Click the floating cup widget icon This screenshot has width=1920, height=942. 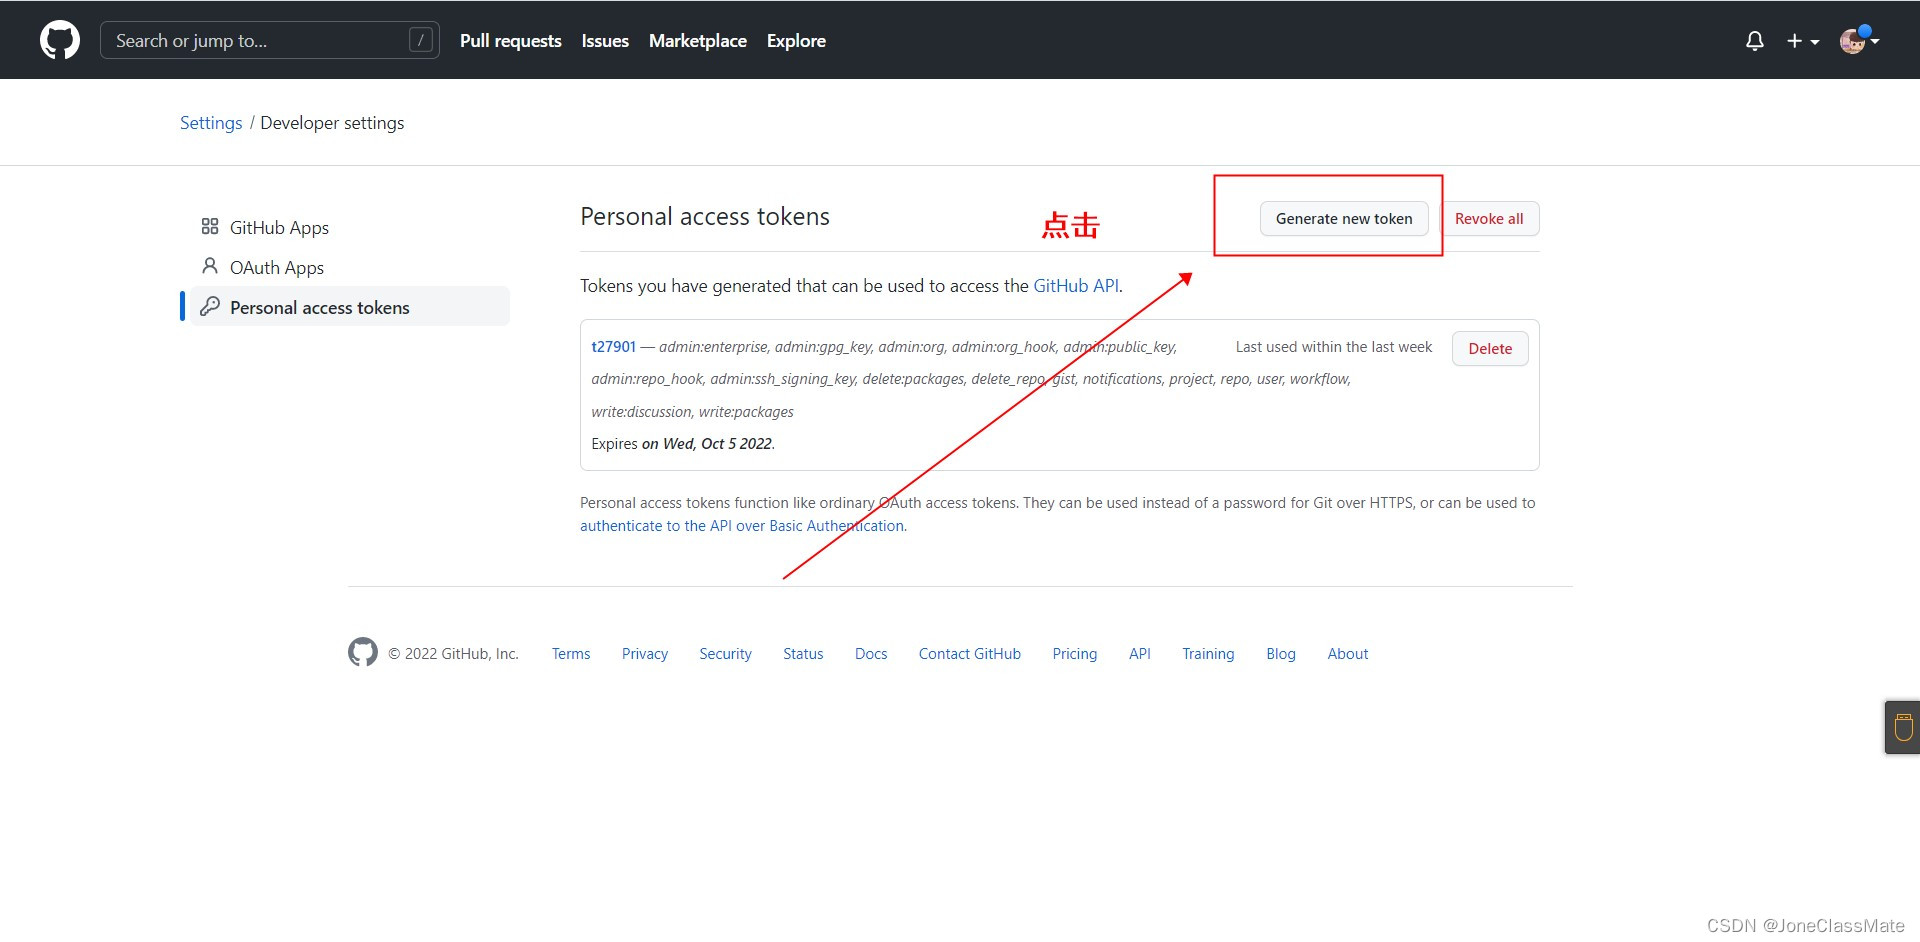pyautogui.click(x=1903, y=727)
